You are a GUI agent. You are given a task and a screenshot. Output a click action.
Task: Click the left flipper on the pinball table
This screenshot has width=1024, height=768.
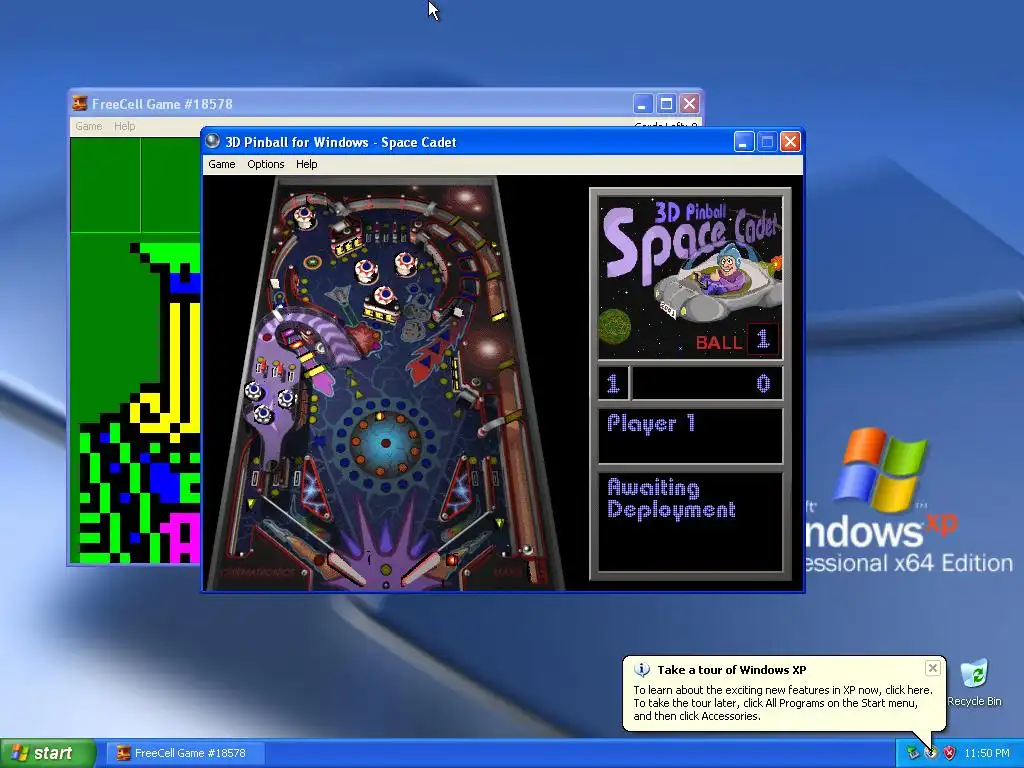click(345, 567)
